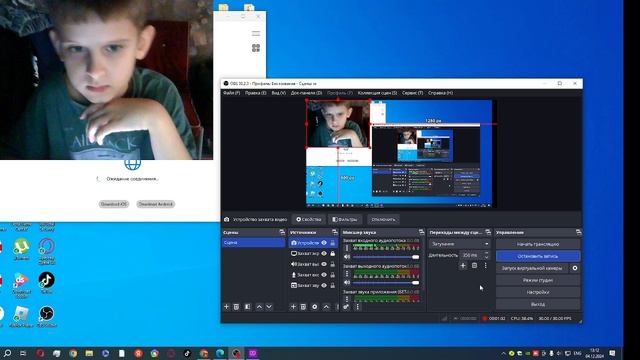Click the Stop Recording button
Viewport: 640px width, 360px height.
point(538,256)
